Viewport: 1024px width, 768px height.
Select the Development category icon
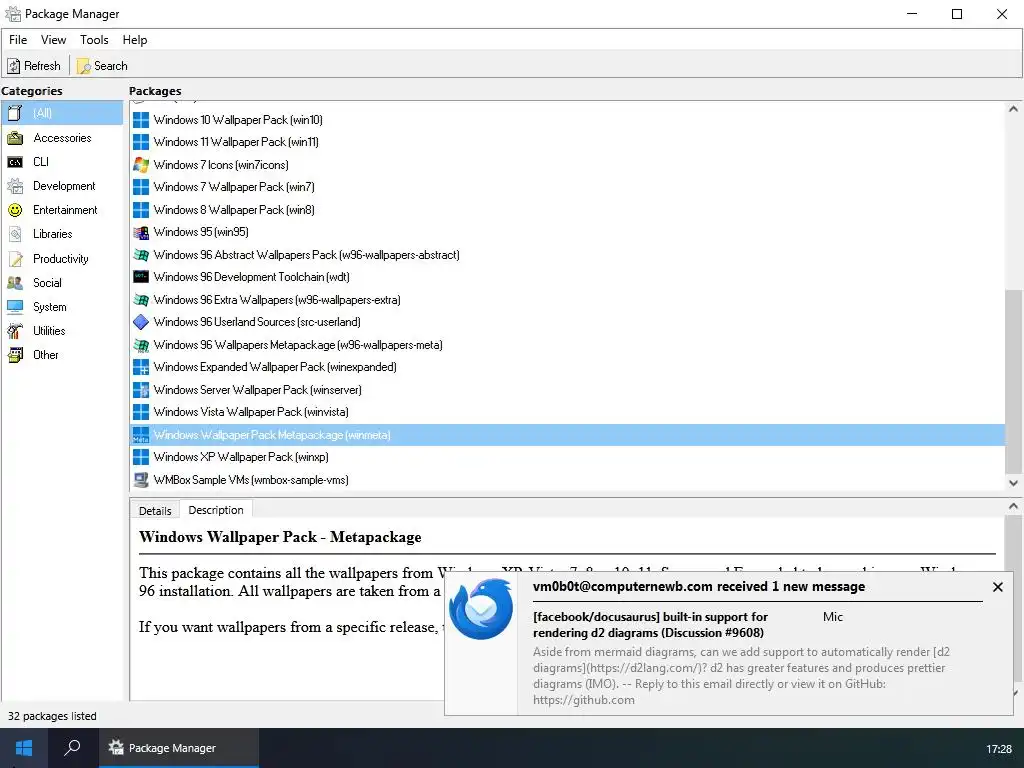tap(15, 186)
